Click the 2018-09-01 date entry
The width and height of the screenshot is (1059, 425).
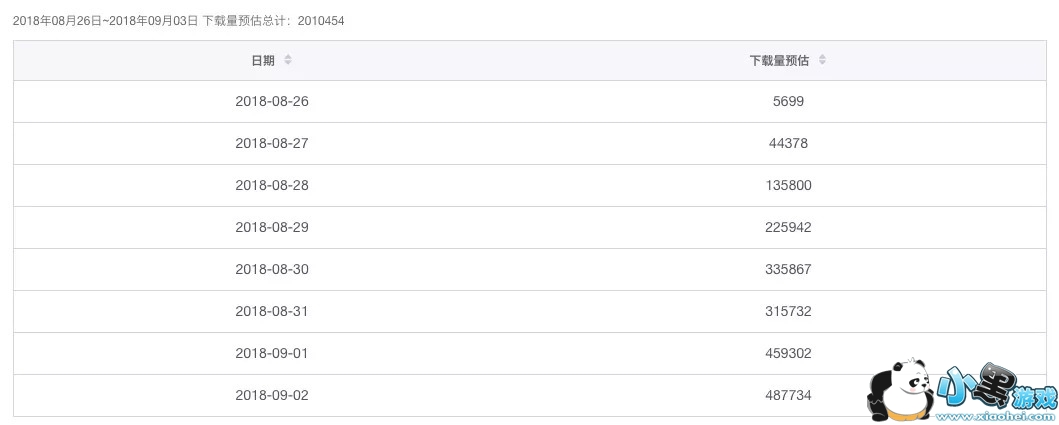tap(272, 353)
